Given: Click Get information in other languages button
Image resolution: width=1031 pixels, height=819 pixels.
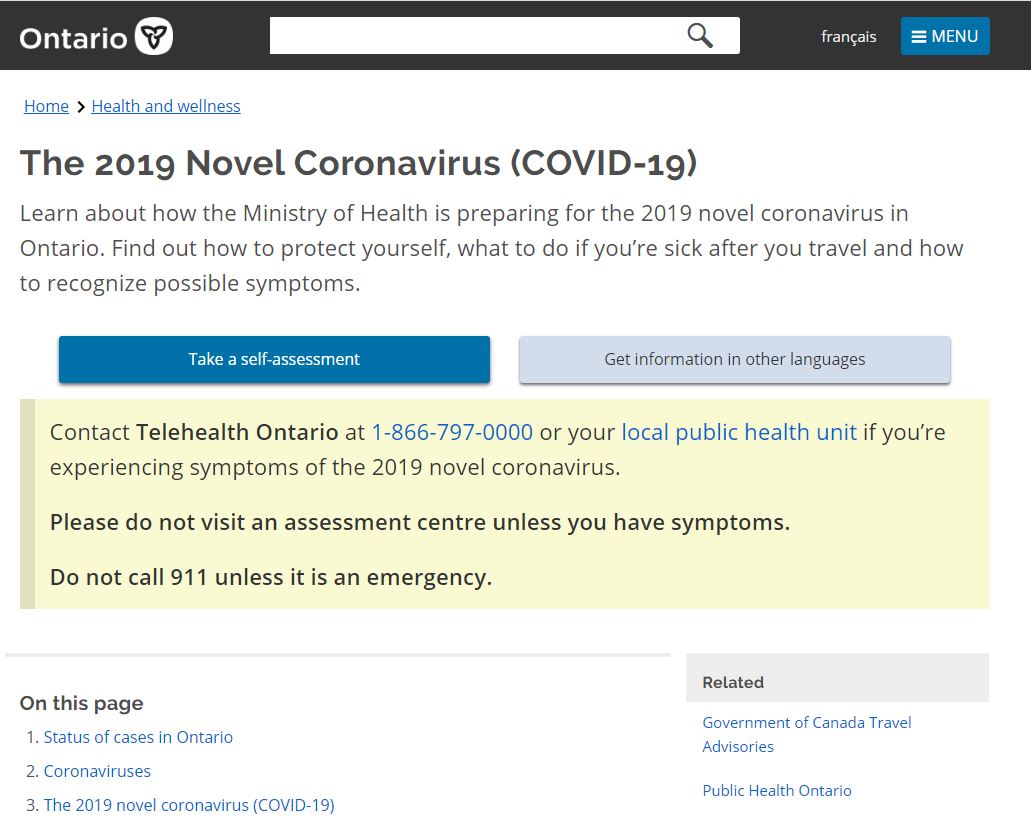Looking at the screenshot, I should [734, 359].
